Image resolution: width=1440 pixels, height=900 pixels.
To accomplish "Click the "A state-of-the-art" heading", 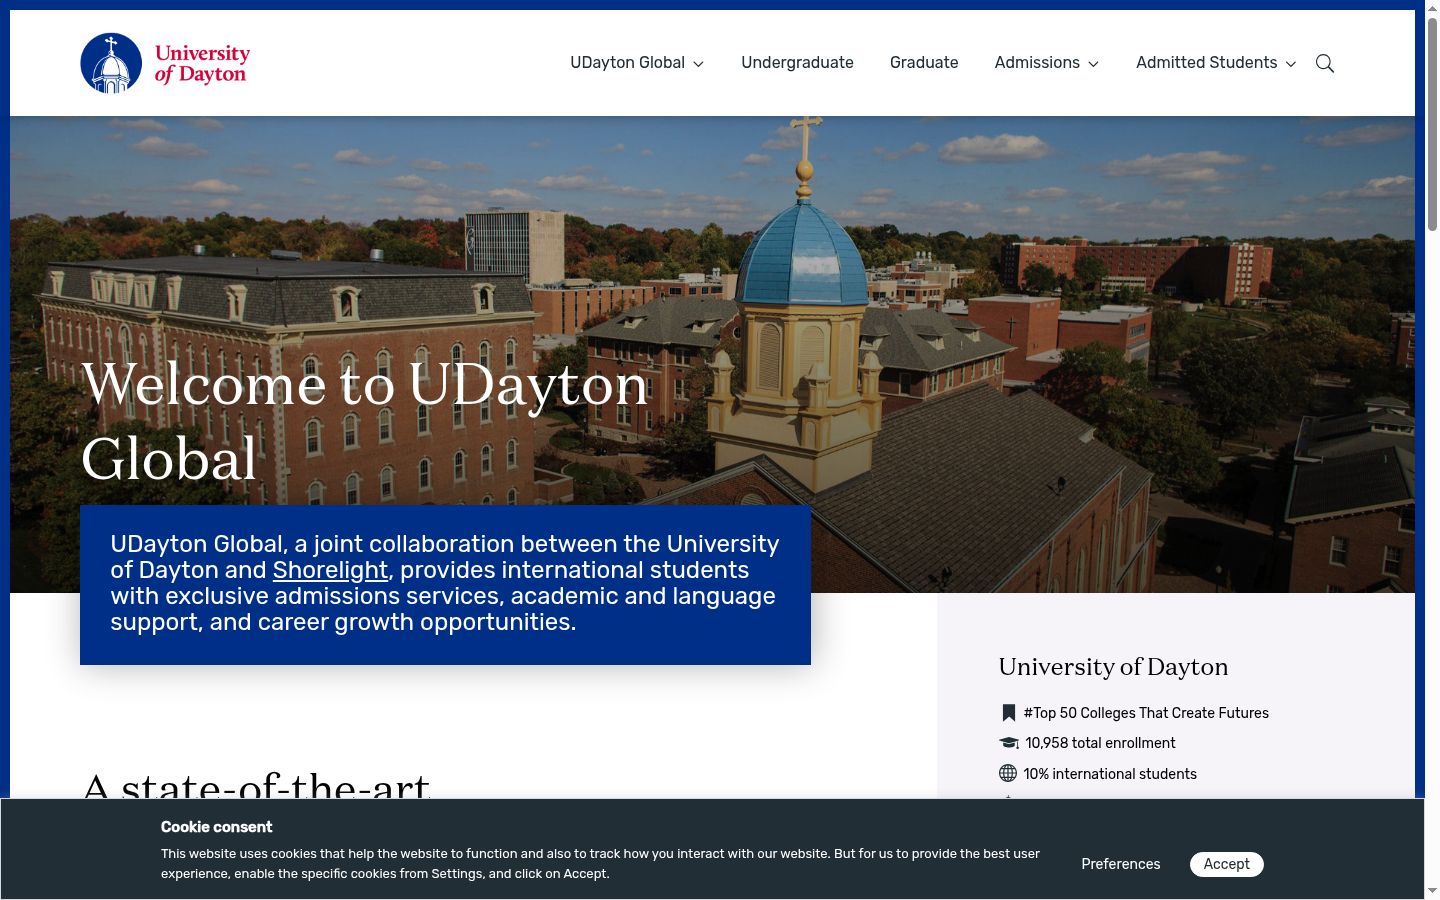I will [x=257, y=785].
